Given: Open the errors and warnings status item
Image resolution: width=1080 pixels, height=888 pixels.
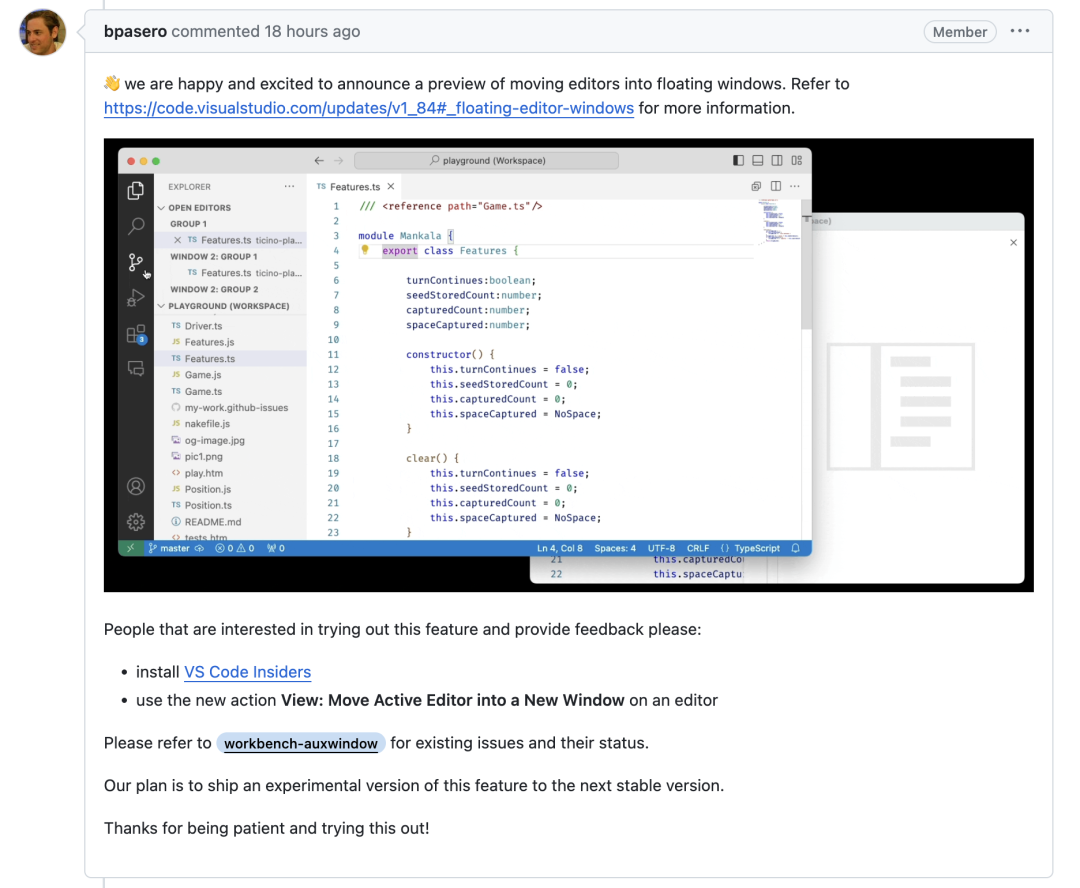Looking at the screenshot, I should [x=234, y=548].
